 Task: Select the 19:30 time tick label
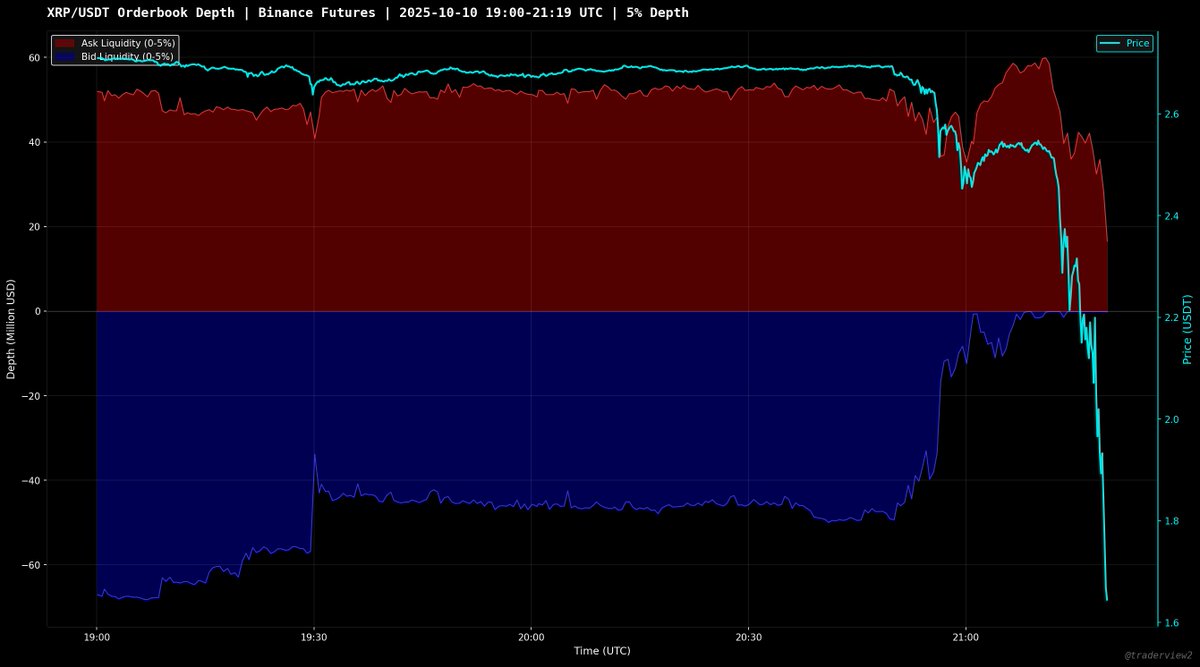tap(315, 636)
